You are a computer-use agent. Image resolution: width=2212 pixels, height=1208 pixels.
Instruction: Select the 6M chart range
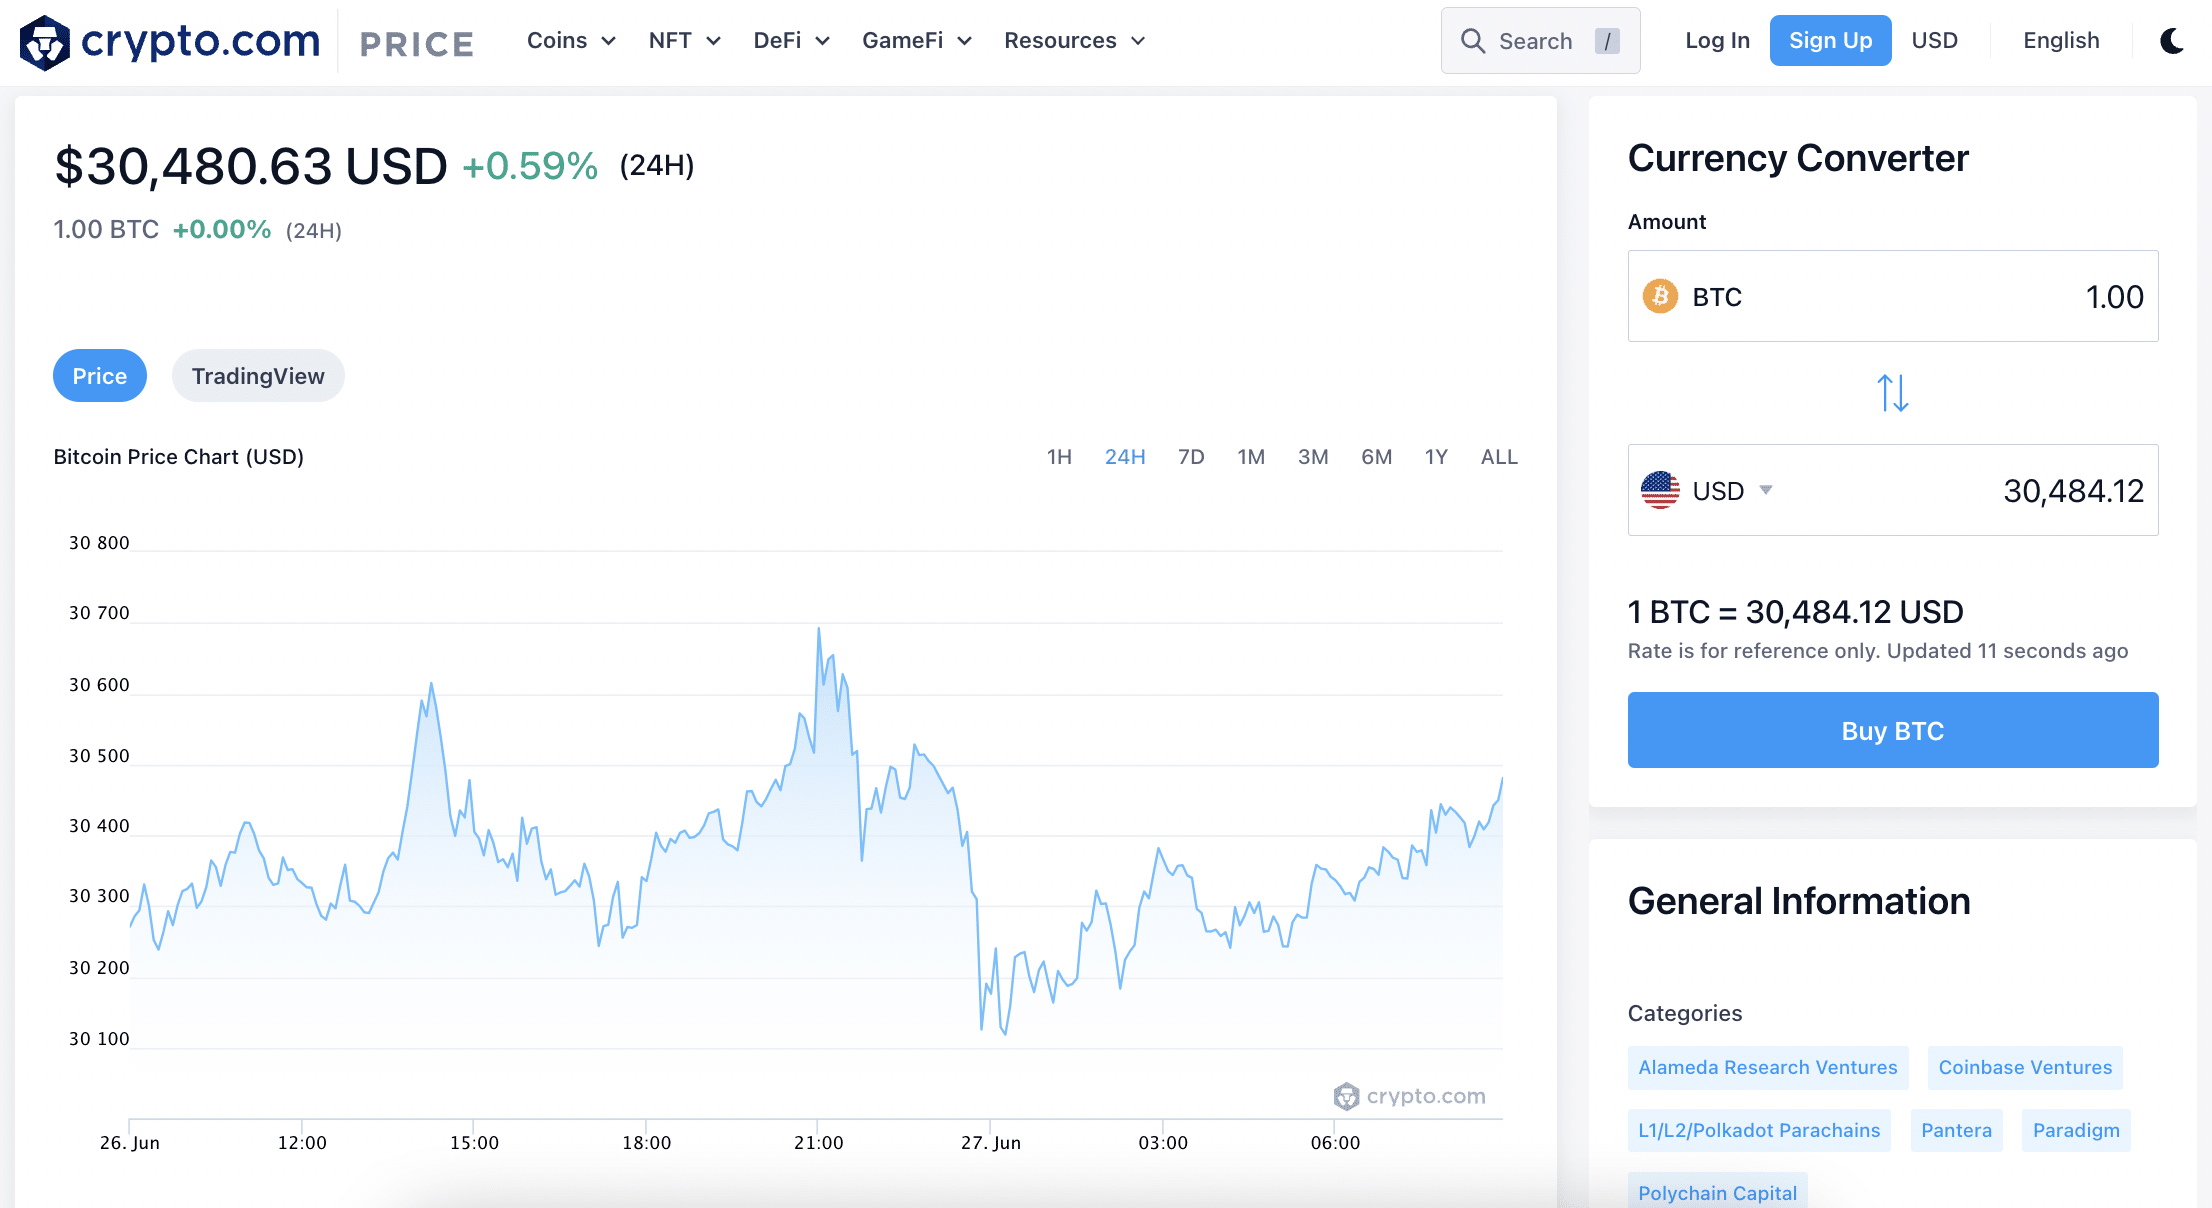point(1376,457)
